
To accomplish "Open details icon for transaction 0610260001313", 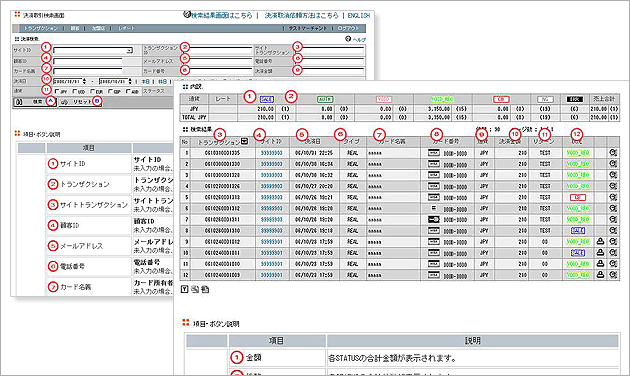I will [613, 197].
